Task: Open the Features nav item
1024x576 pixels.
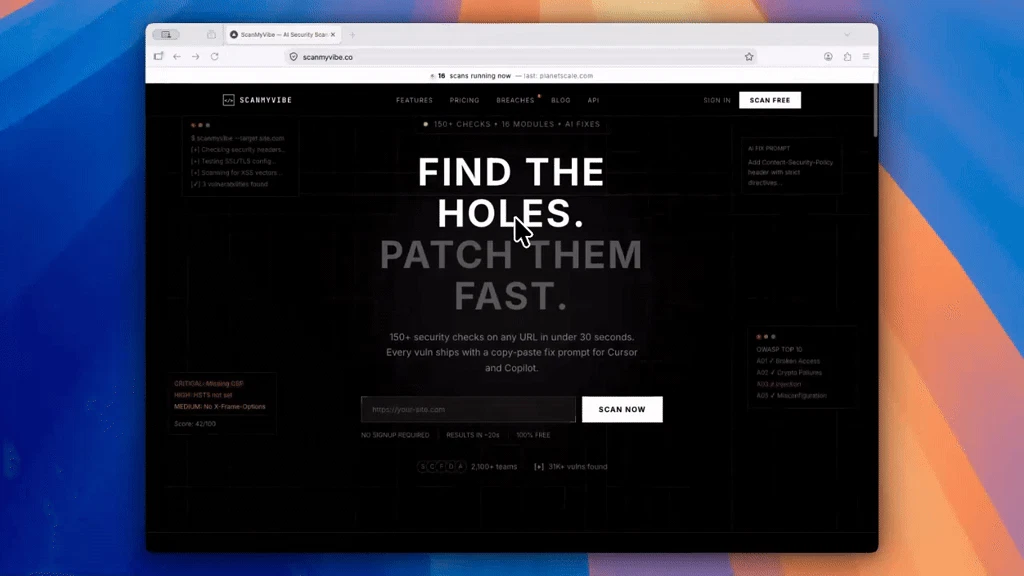Action: [x=414, y=101]
